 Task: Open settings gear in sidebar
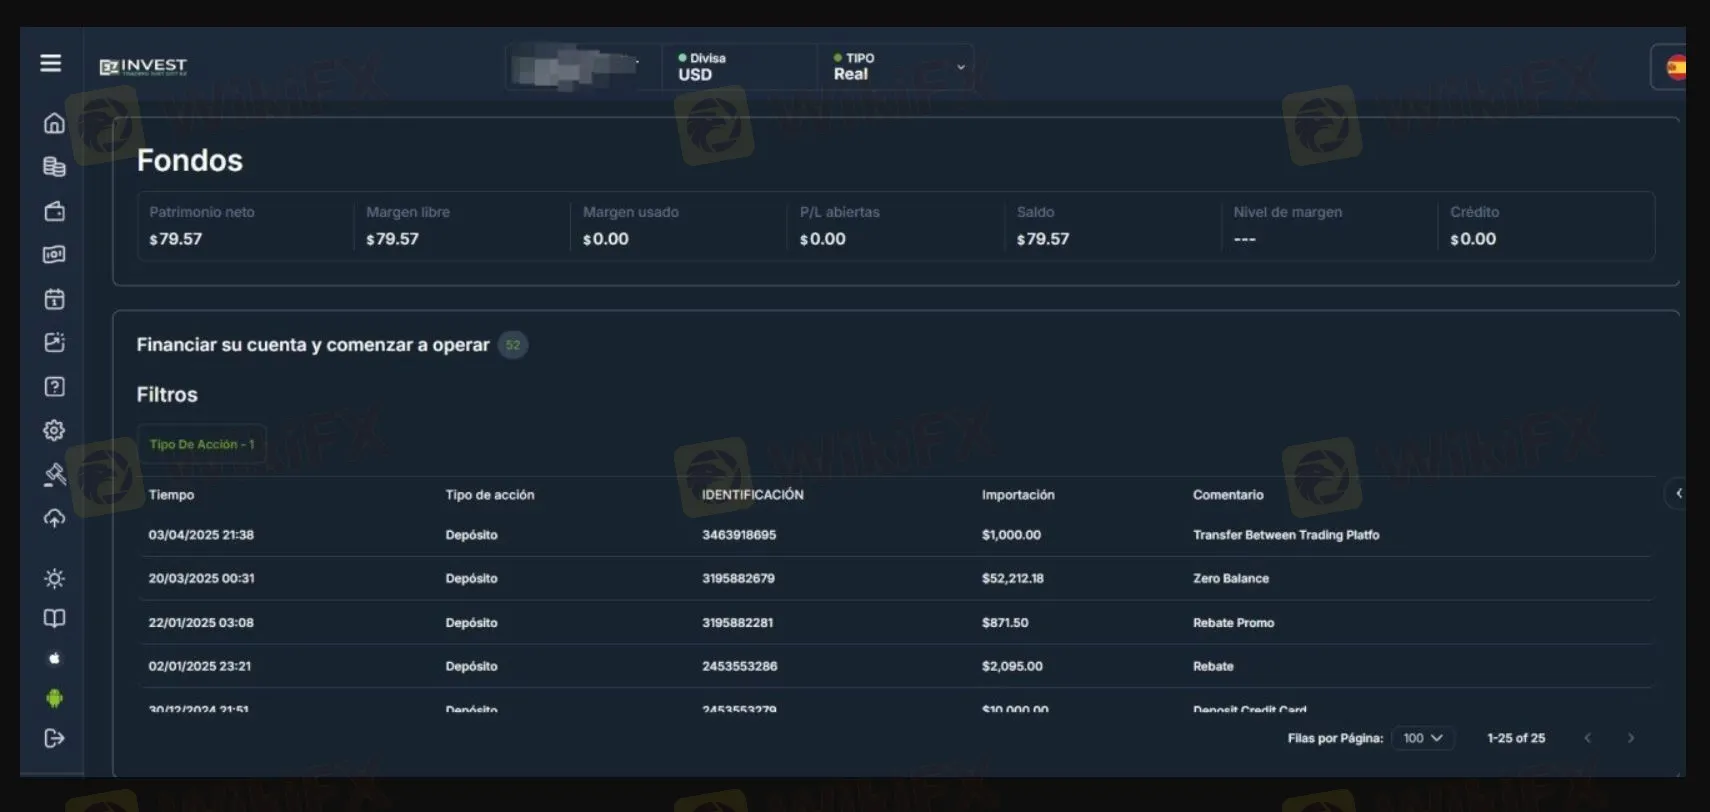54,430
